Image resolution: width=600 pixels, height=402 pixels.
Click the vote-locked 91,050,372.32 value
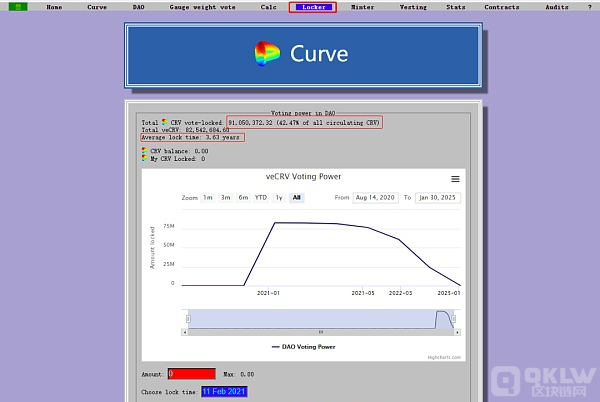250,123
